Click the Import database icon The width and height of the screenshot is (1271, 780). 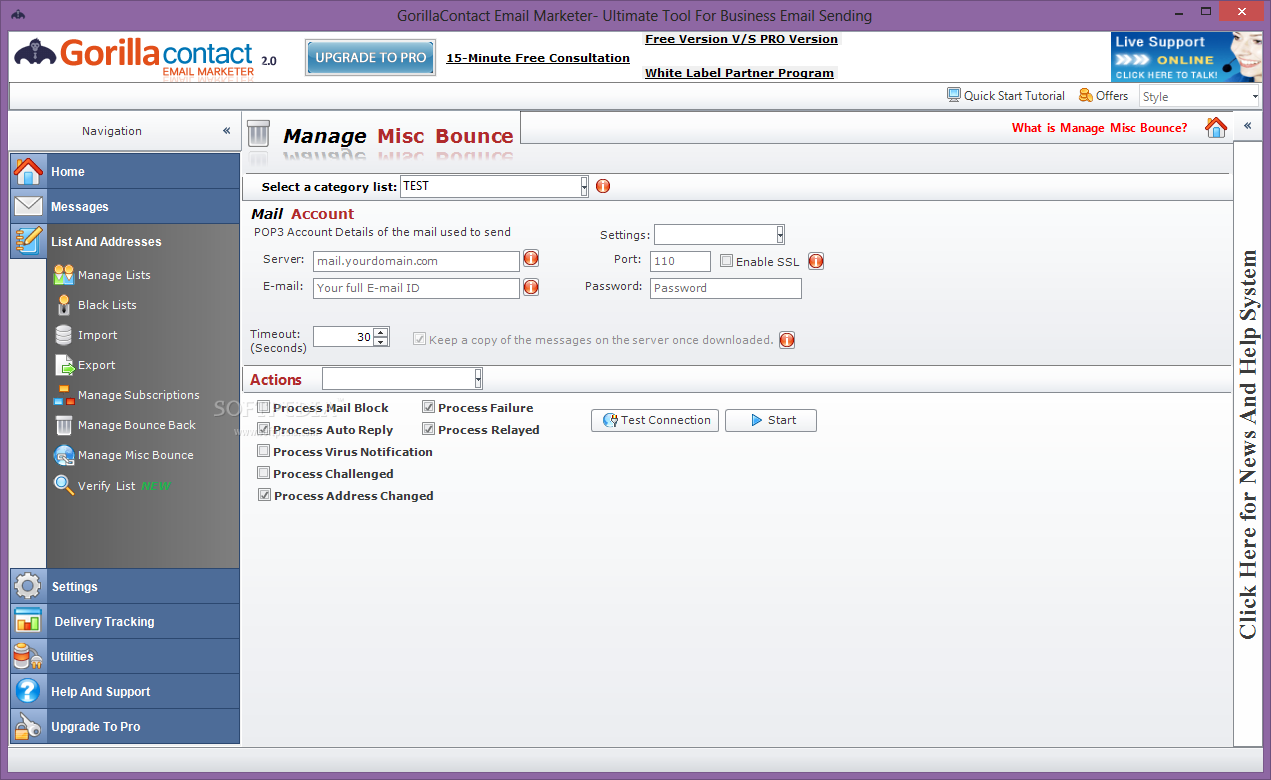point(64,335)
